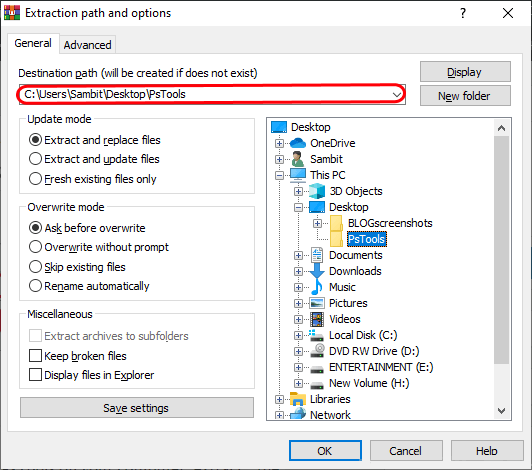Click the OneDrive cloud icon
Image resolution: width=532 pixels, height=470 pixels.
click(x=298, y=143)
